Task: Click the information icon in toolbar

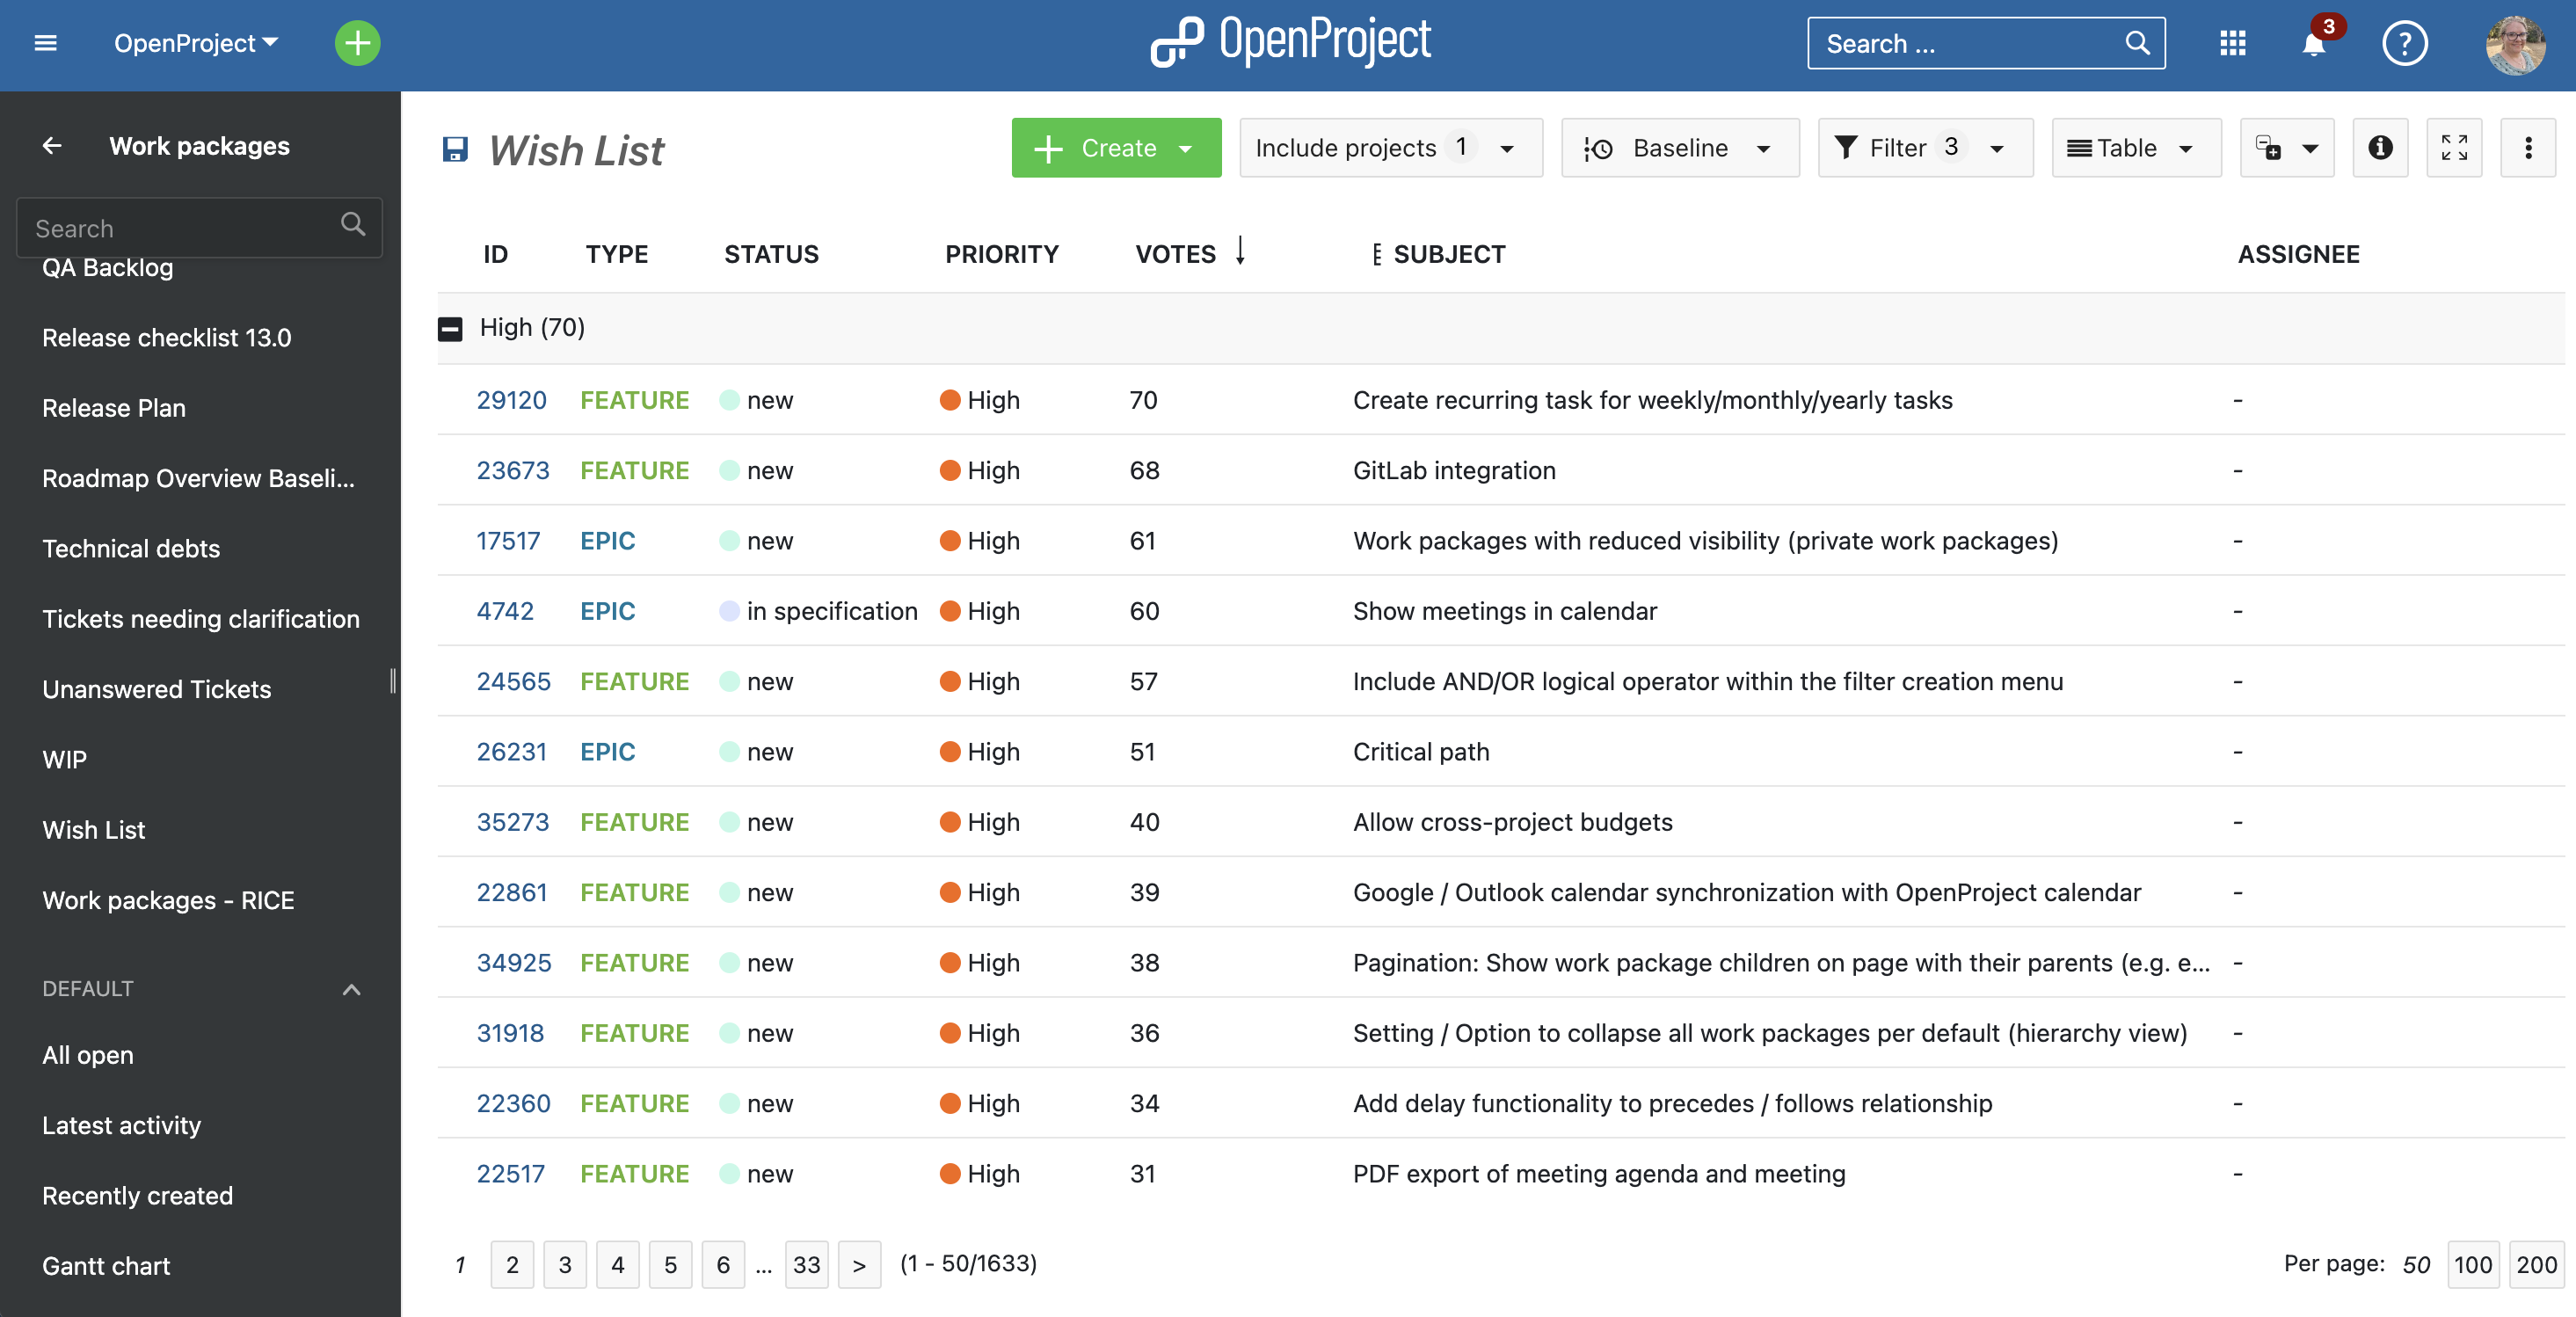Action: [2380, 148]
